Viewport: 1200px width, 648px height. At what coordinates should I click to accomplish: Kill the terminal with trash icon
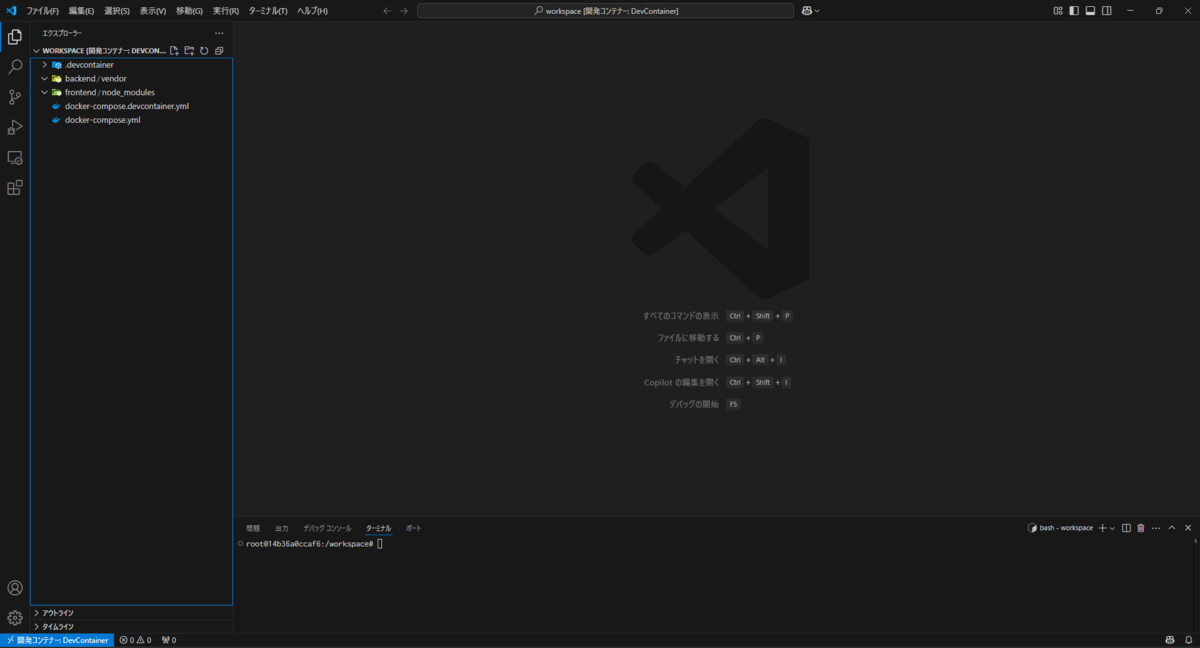click(1141, 528)
